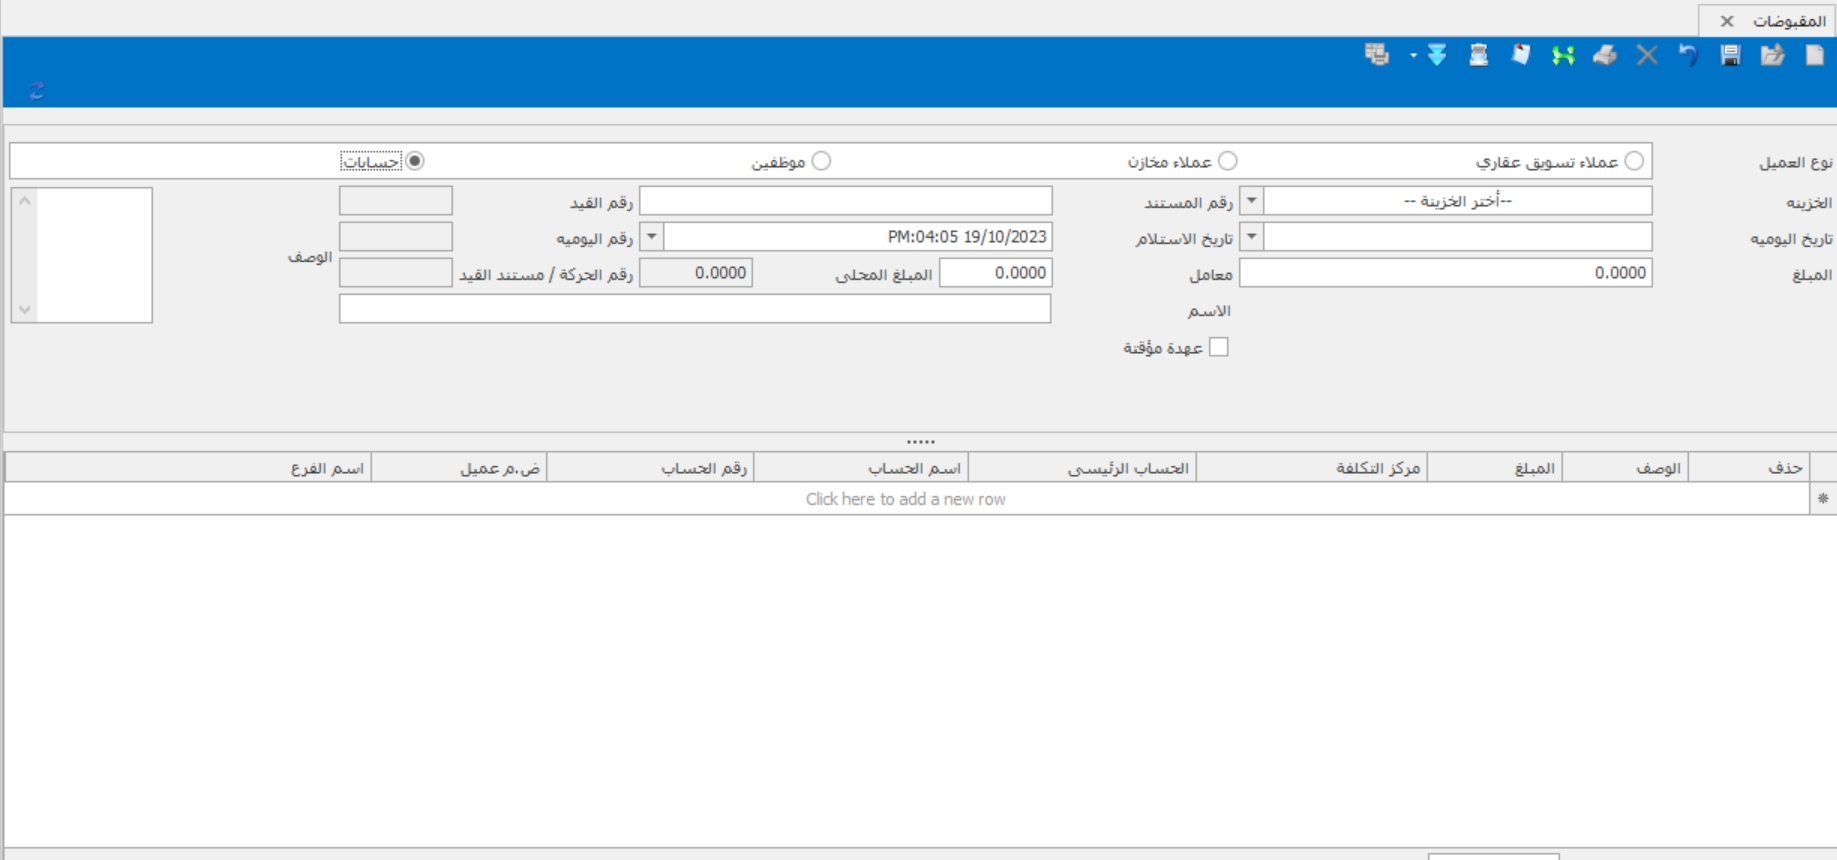Image resolution: width=1837 pixels, height=860 pixels.
Task: Open the تاريخ الاستلام date dropdown arrow
Action: (x=652, y=237)
